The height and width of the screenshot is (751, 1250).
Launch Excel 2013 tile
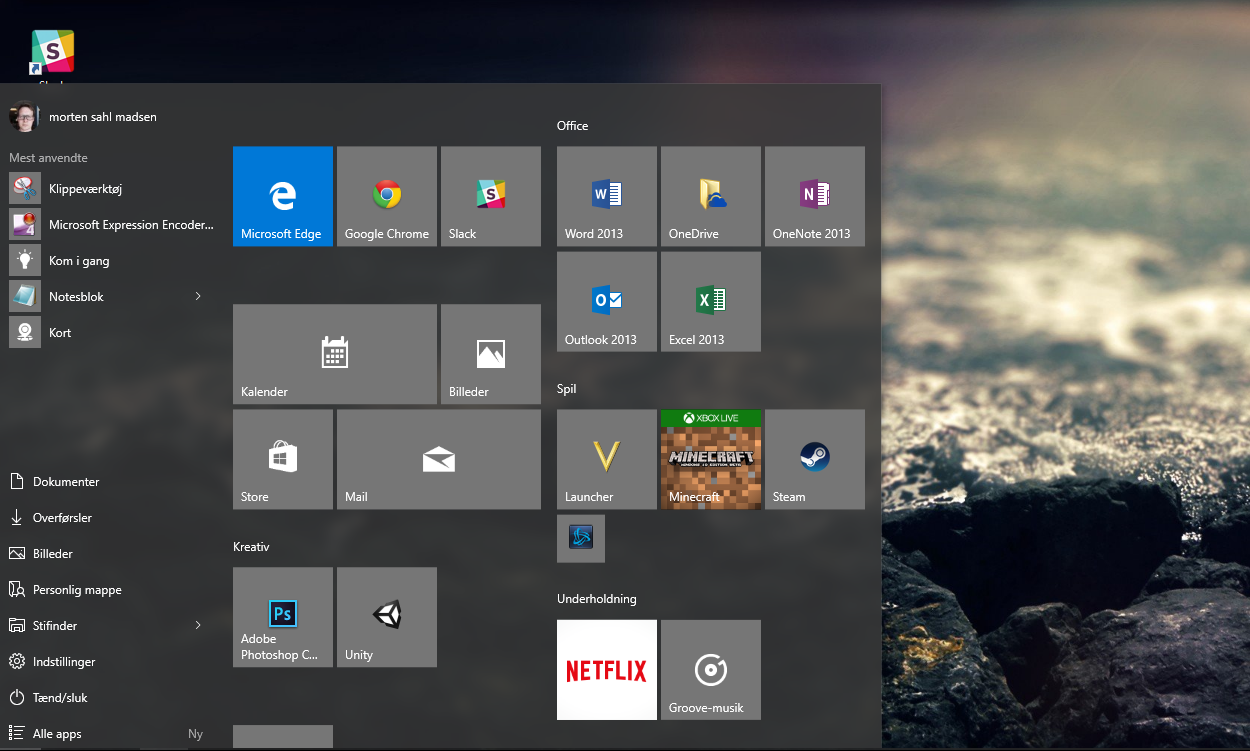point(710,301)
